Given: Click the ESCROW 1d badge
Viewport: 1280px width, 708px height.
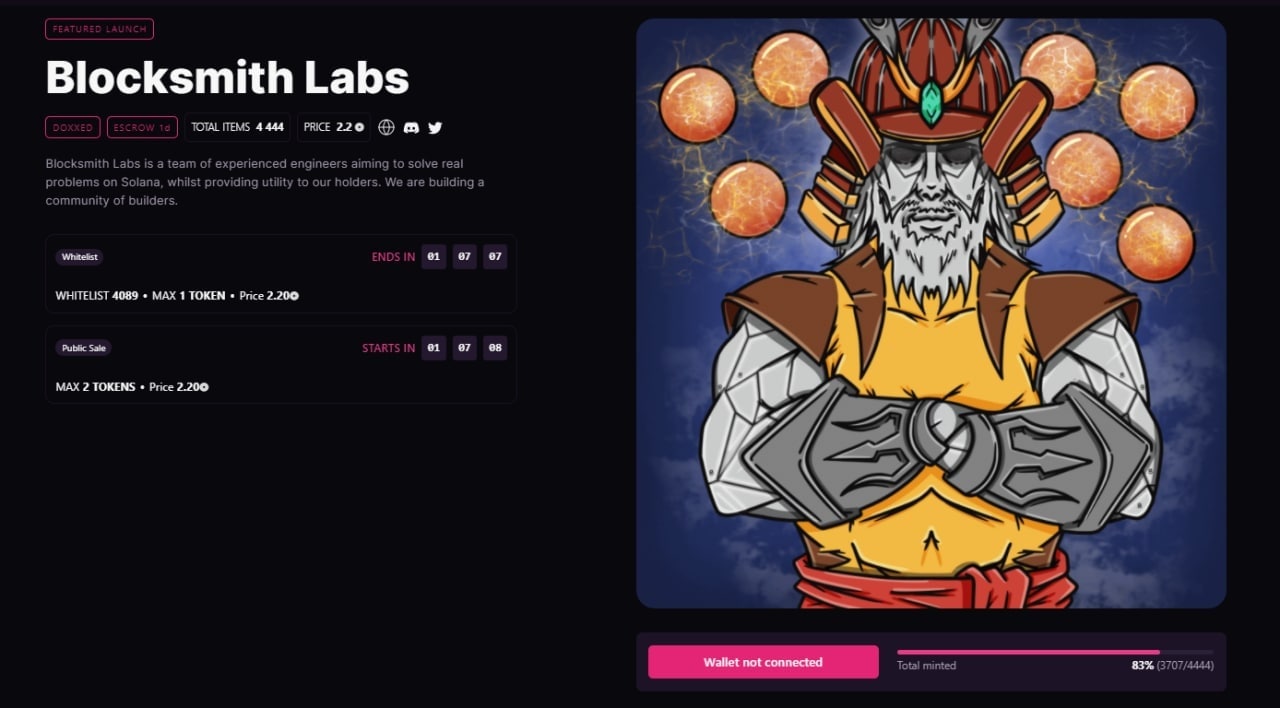Looking at the screenshot, I should (143, 127).
